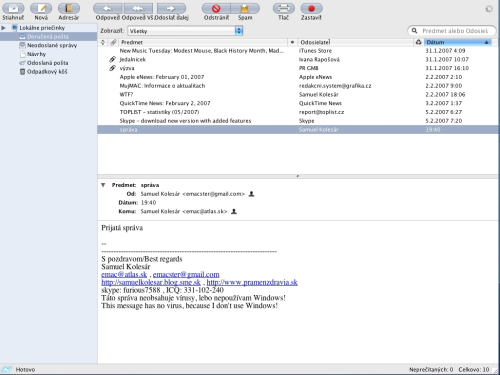Open the Zobraziť Všetky dropdown
The image size is (500, 375).
point(185,31)
